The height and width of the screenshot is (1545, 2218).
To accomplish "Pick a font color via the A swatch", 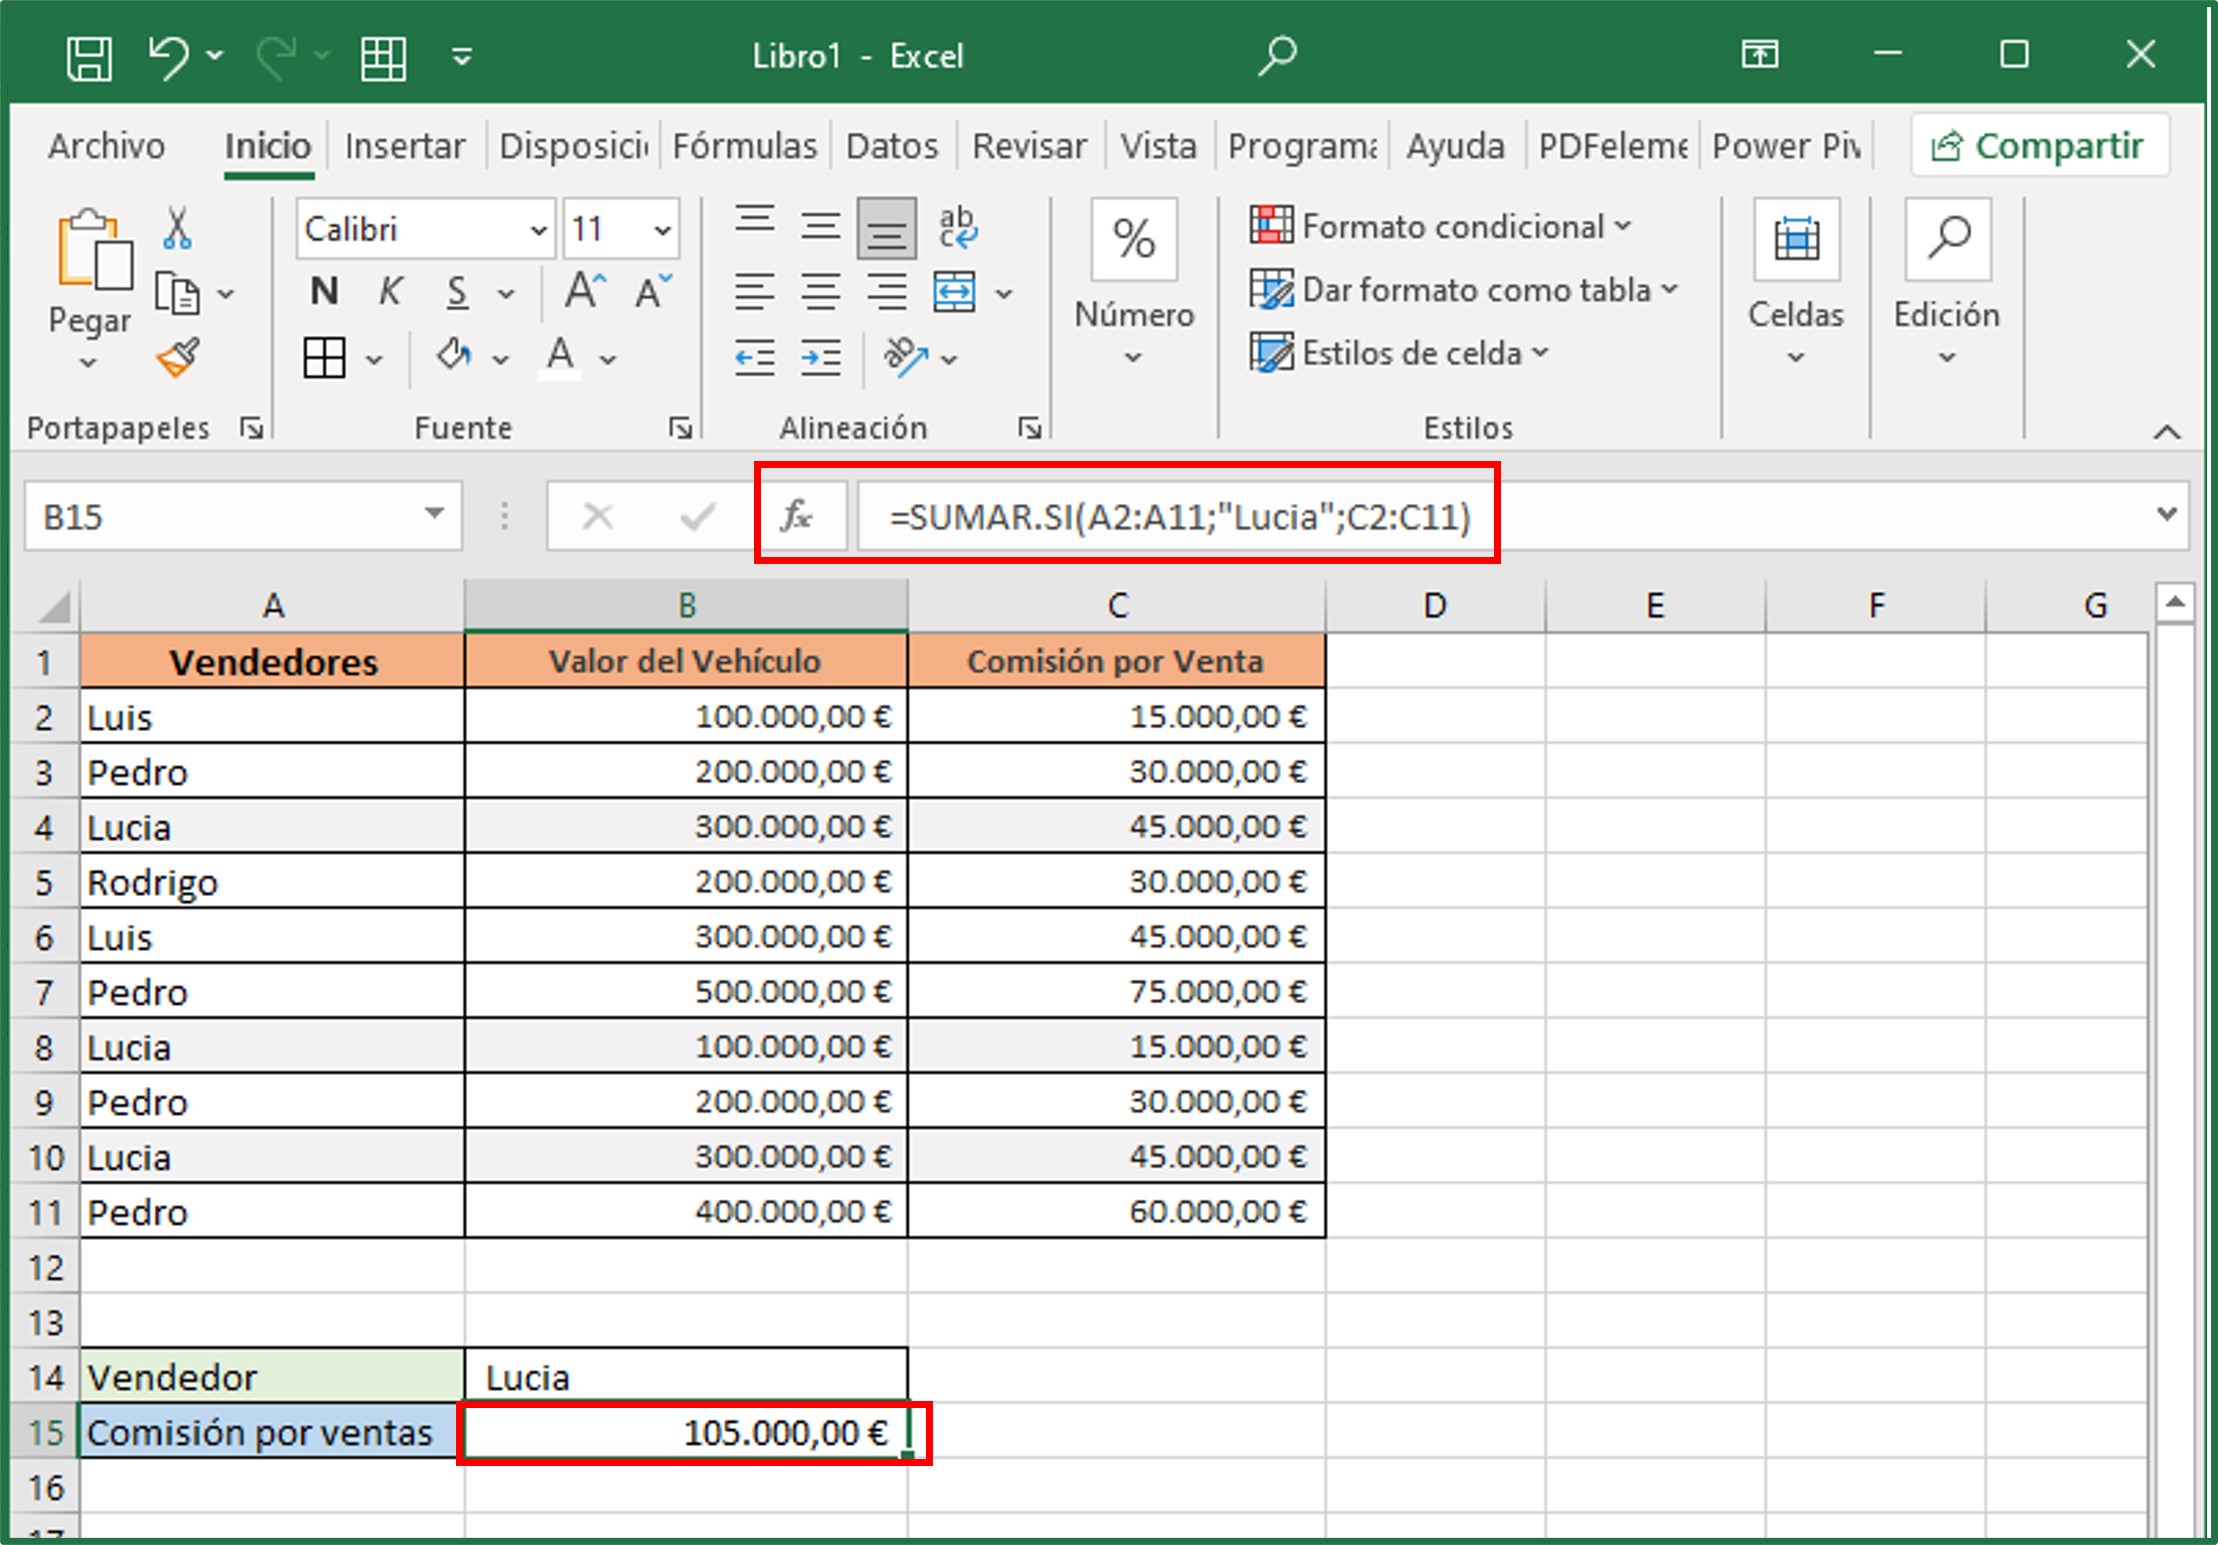I will [561, 356].
